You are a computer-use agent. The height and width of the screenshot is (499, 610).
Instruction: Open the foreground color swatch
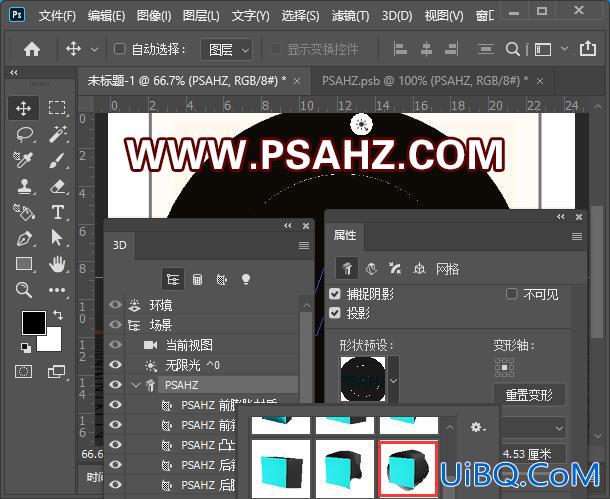point(33,322)
